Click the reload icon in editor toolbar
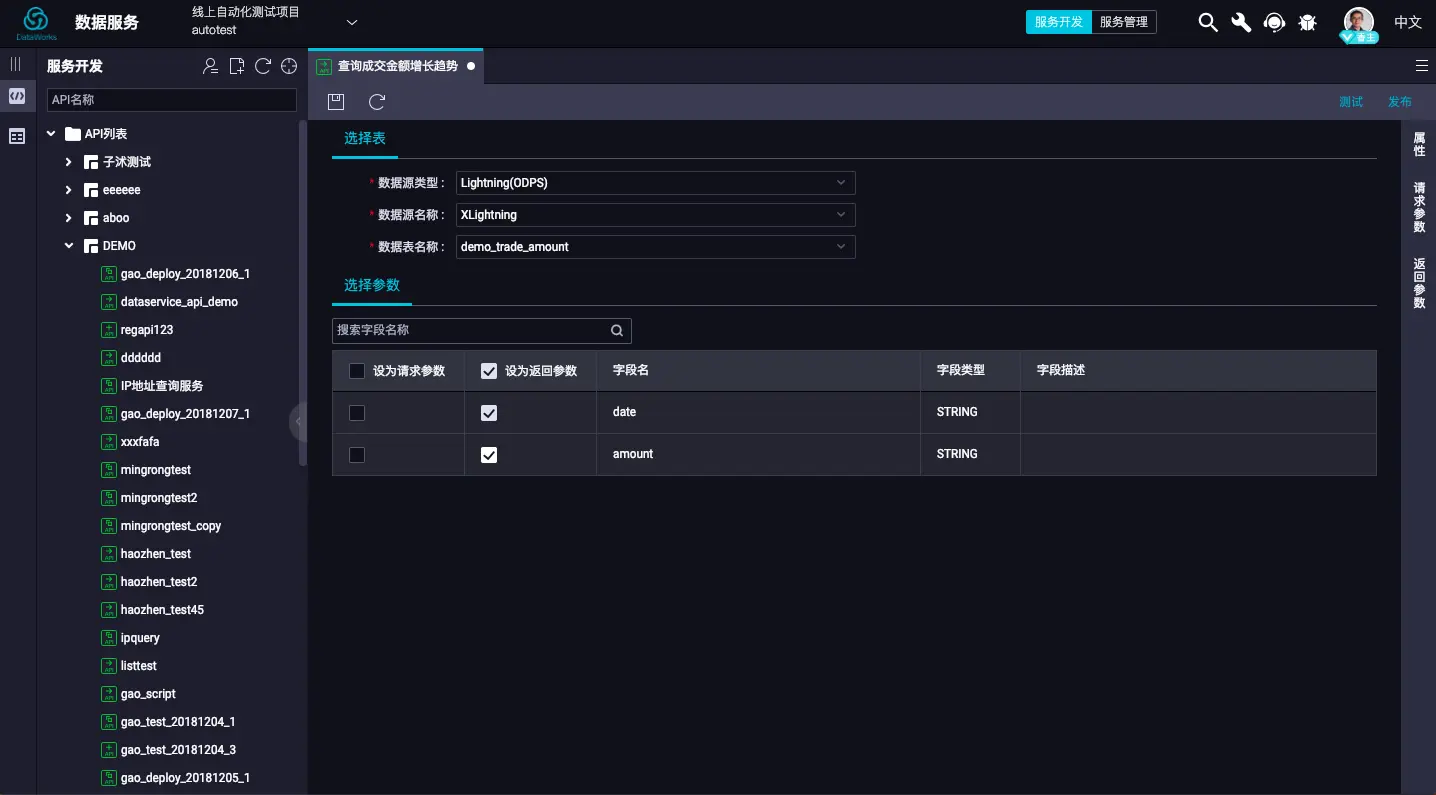This screenshot has height=795, width=1436. 377,101
